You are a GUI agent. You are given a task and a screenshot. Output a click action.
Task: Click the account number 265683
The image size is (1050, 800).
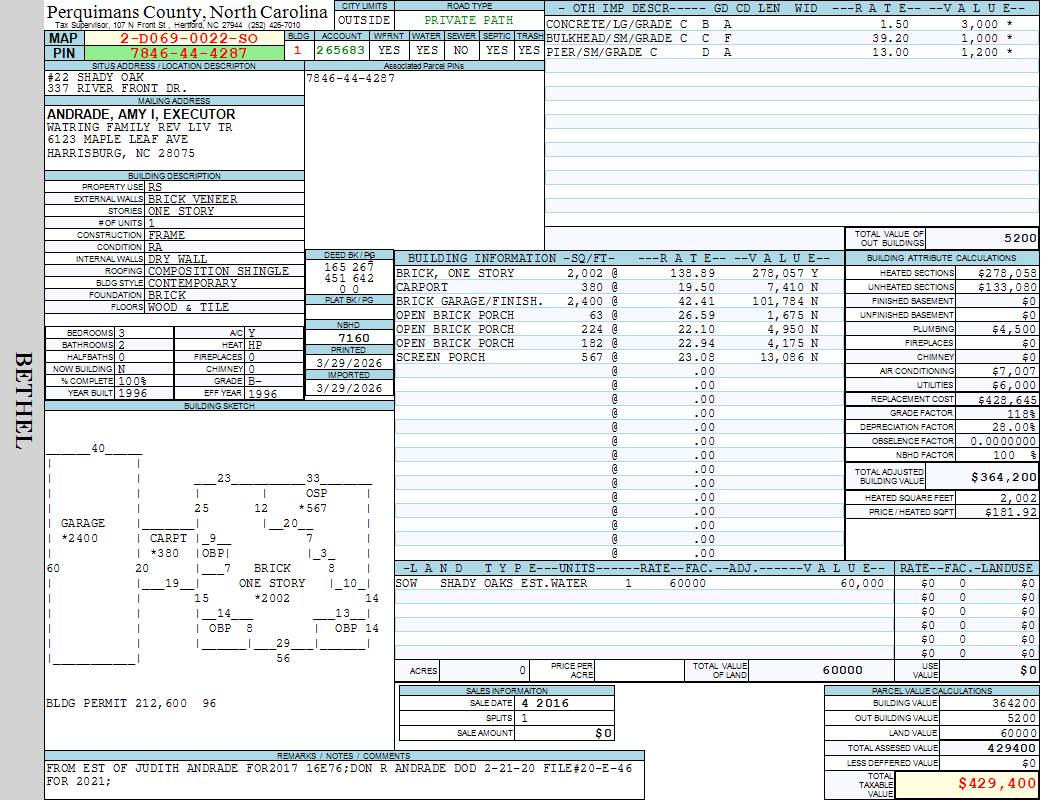tap(340, 50)
